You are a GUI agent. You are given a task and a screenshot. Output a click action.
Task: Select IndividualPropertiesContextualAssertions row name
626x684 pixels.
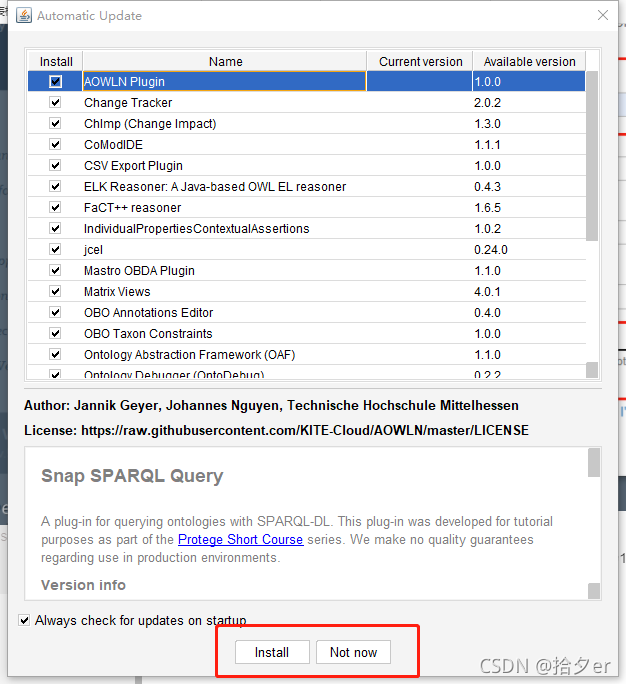click(196, 229)
